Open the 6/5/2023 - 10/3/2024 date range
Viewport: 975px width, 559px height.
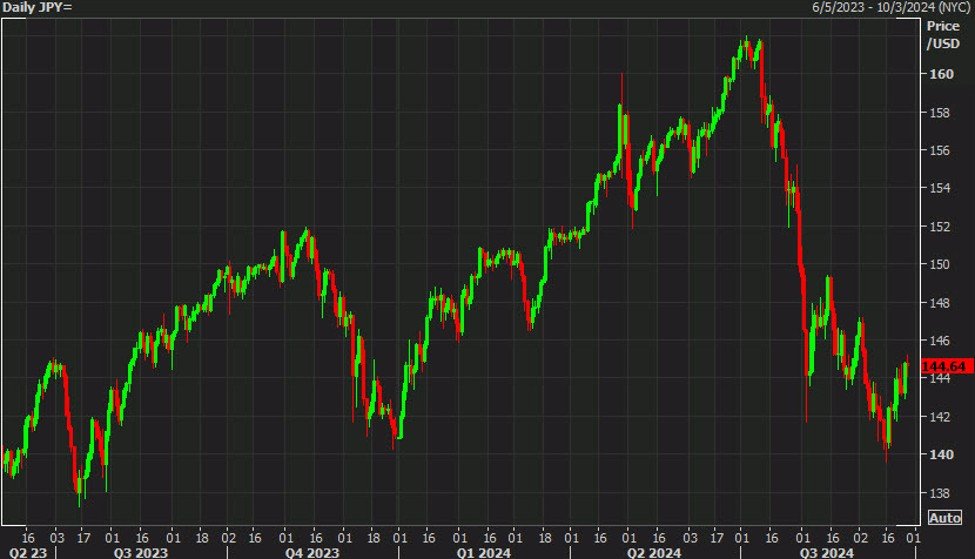click(890, 8)
